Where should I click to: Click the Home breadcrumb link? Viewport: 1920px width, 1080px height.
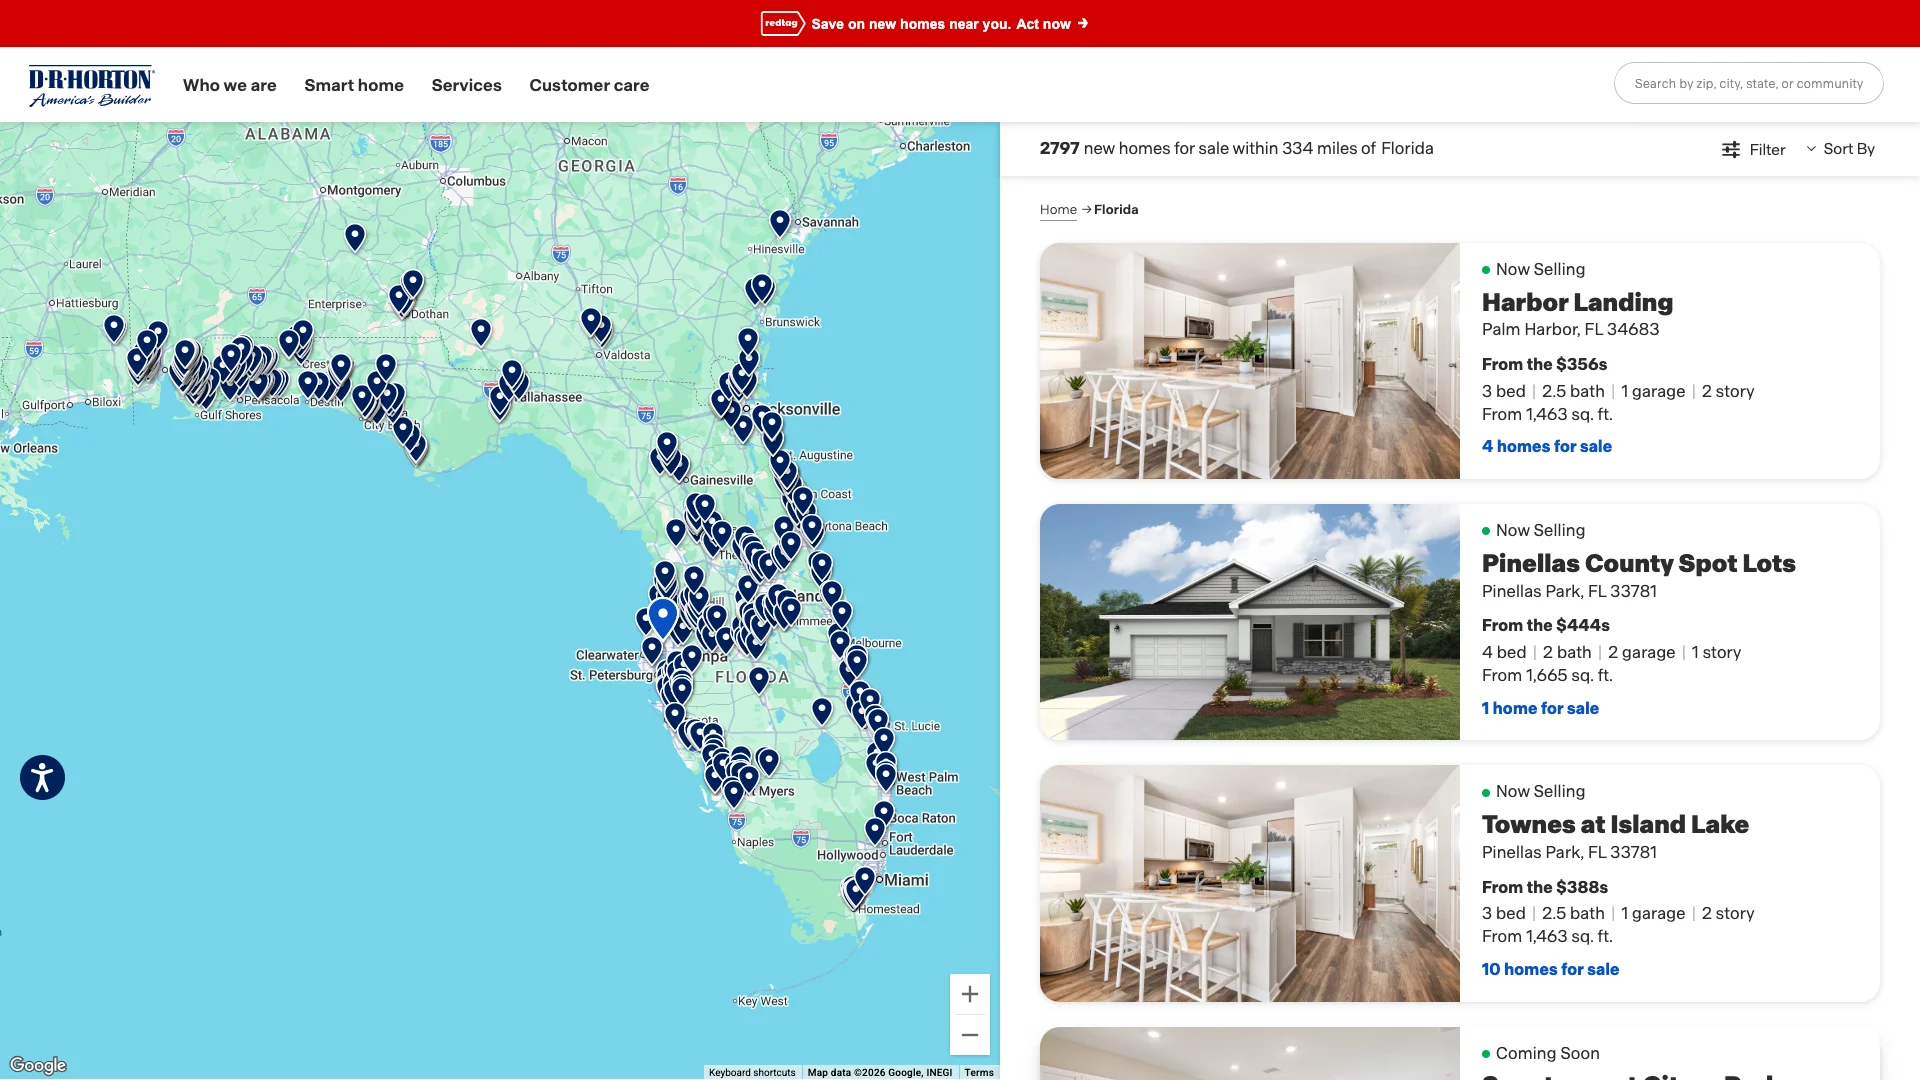coord(1058,209)
